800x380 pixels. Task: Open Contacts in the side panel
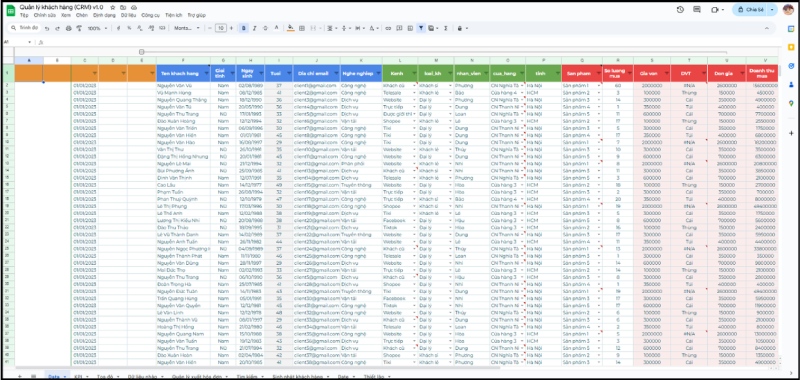pos(791,84)
